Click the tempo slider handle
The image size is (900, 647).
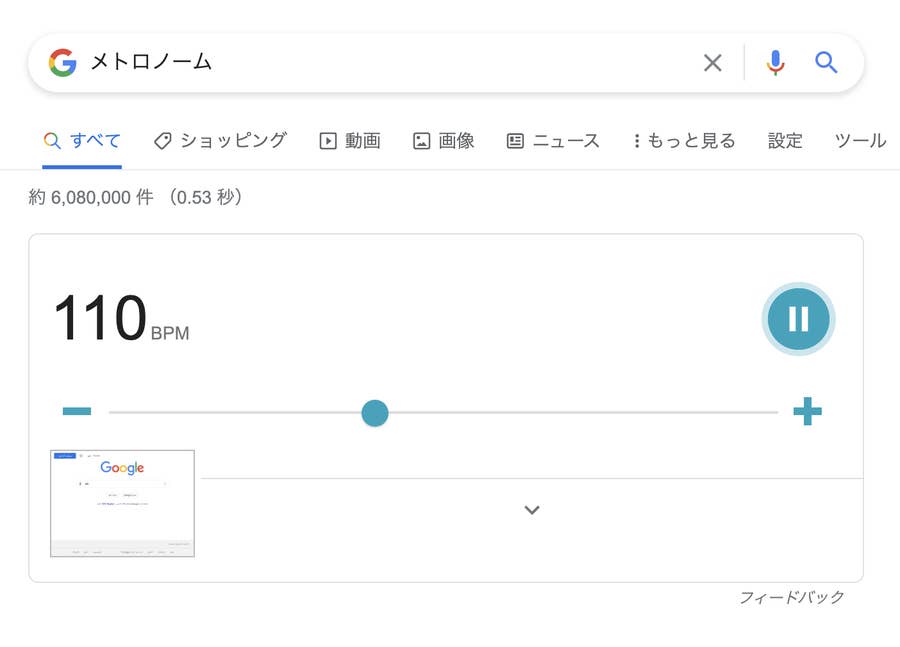(375, 412)
